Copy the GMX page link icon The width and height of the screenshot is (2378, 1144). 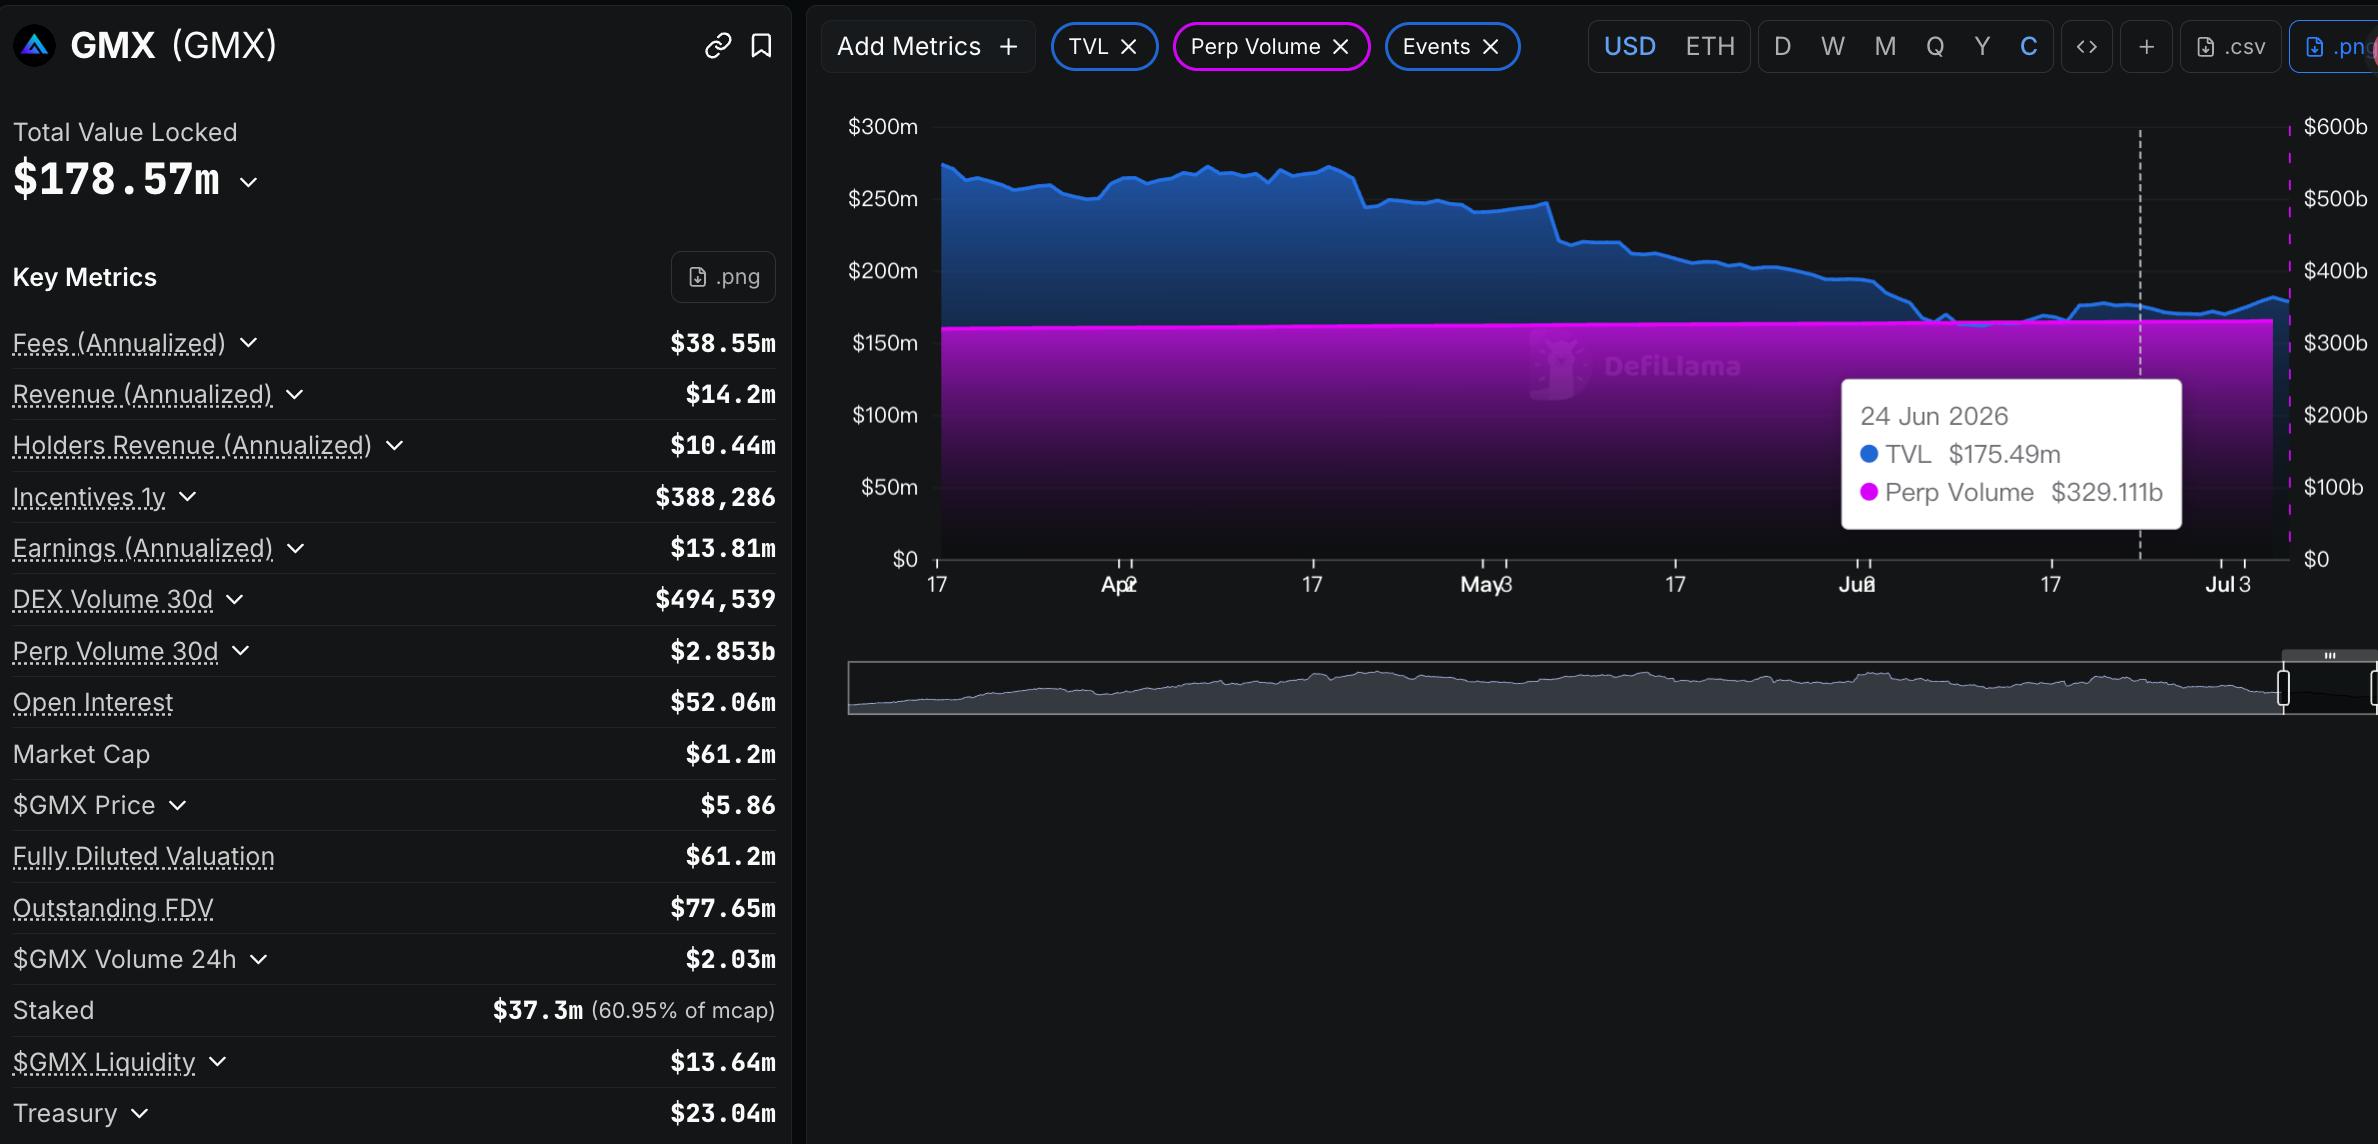click(718, 46)
